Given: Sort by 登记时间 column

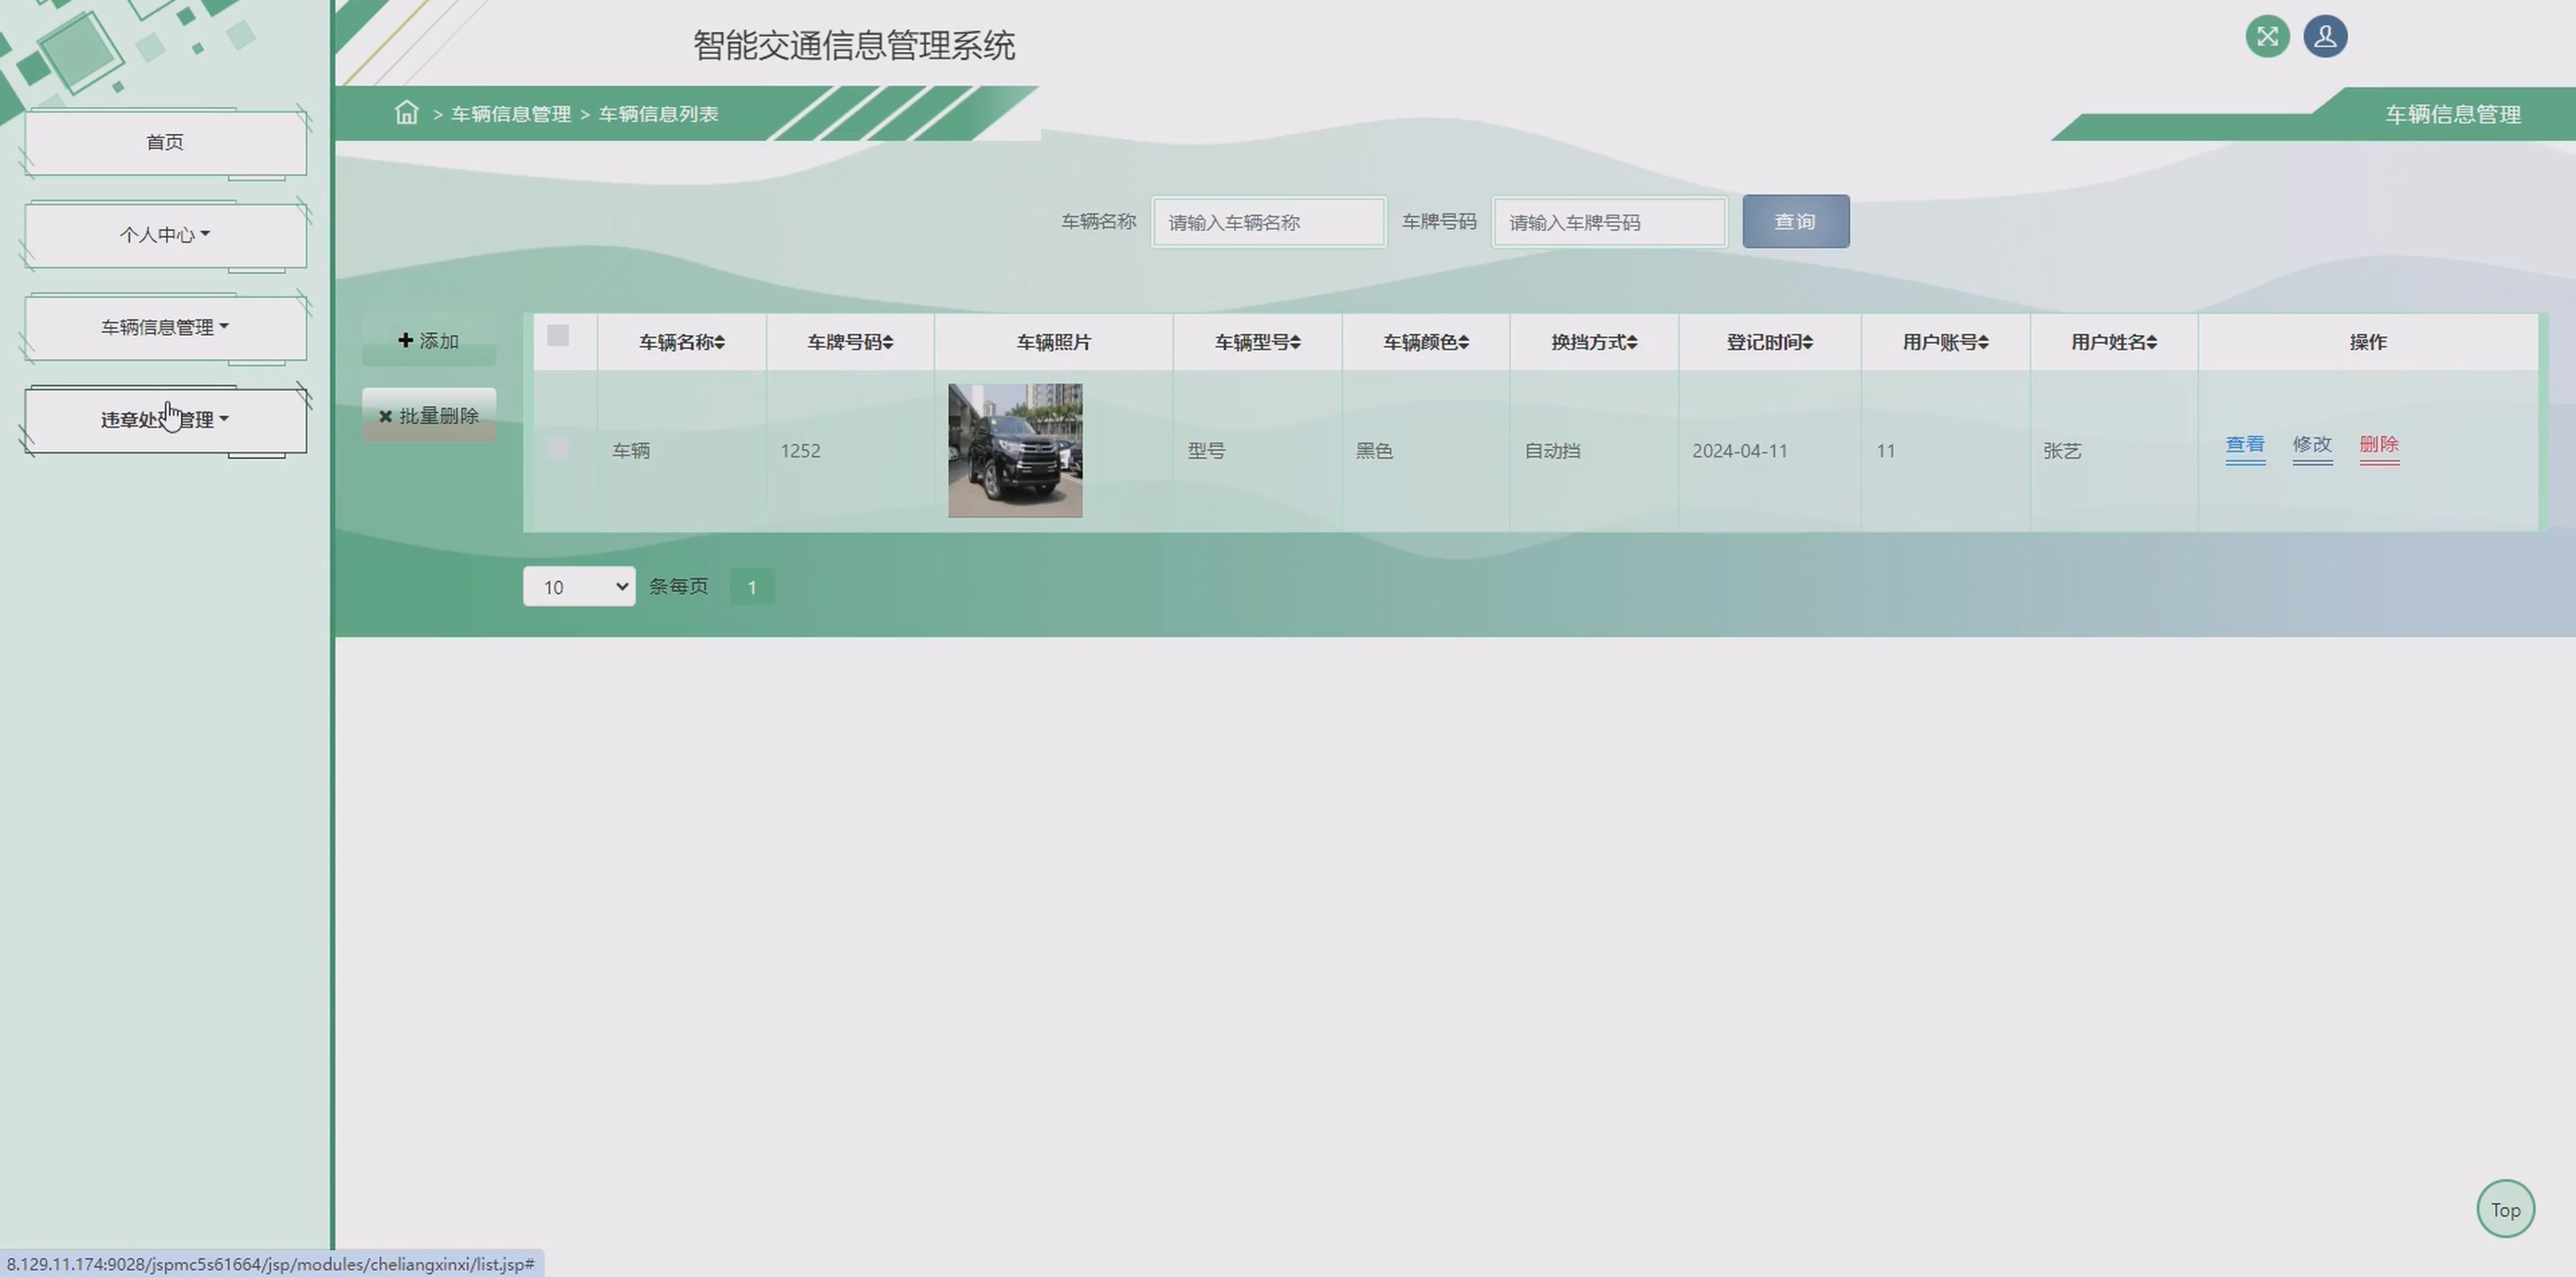Looking at the screenshot, I should pyautogui.click(x=1769, y=342).
